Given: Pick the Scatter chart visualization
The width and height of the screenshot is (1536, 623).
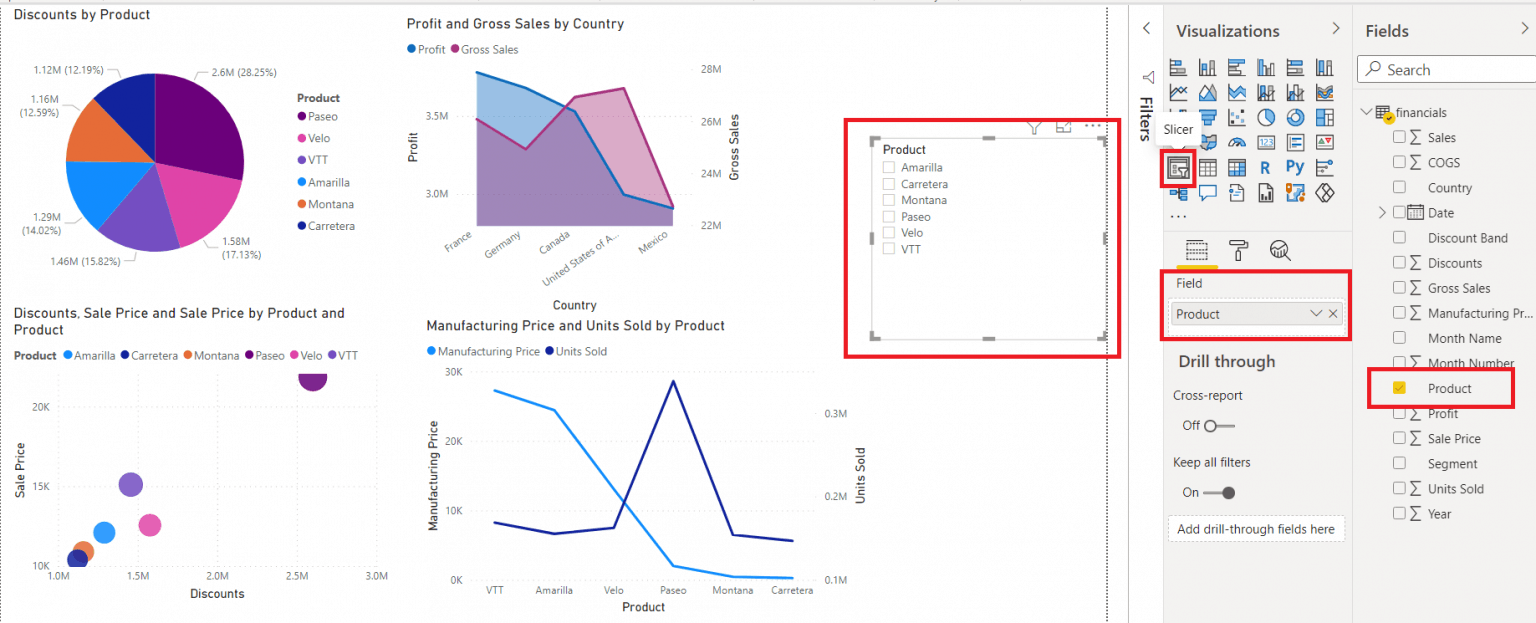Looking at the screenshot, I should [1237, 117].
